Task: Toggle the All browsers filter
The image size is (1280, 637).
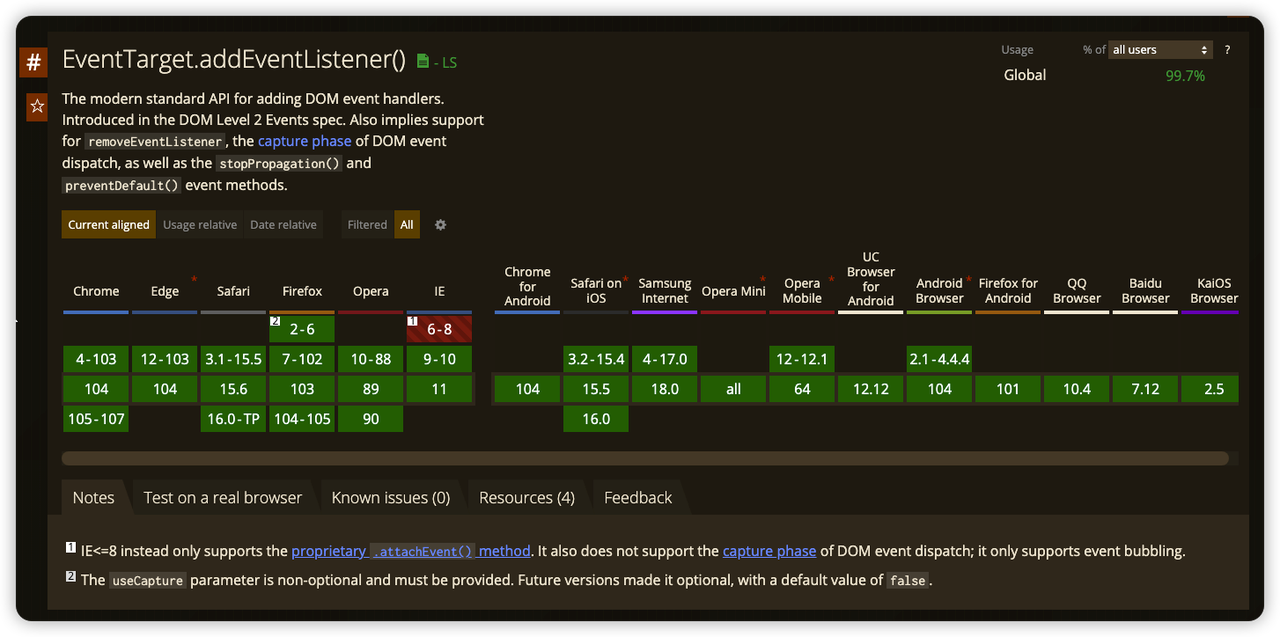Action: 406,225
